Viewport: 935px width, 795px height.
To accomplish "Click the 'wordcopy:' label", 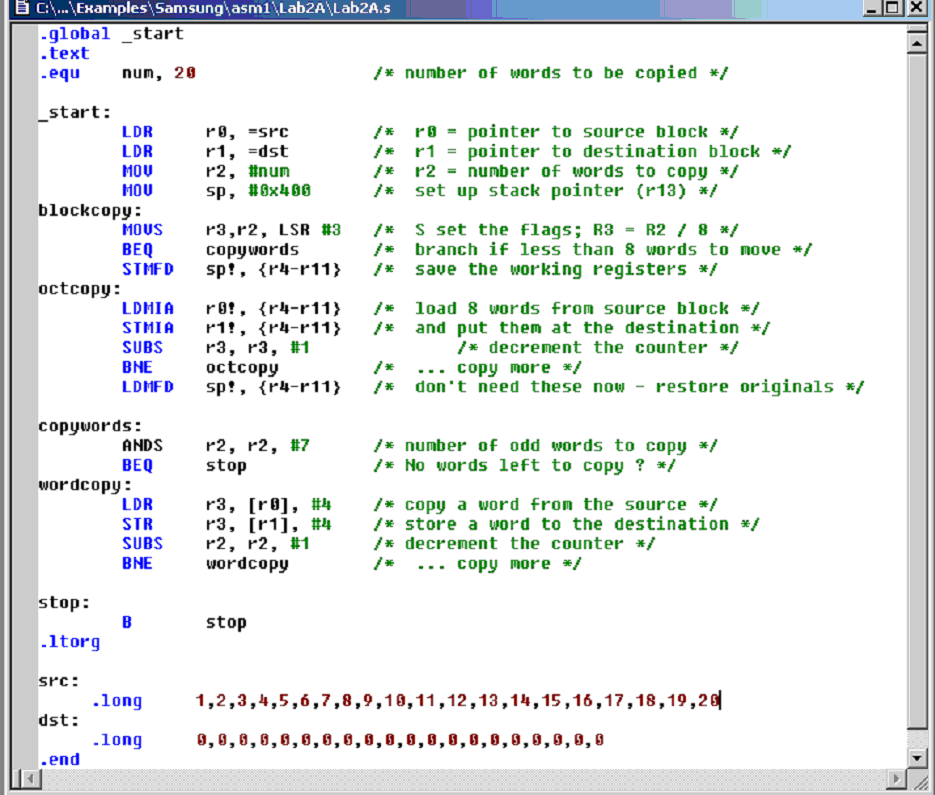I will click(x=85, y=485).
